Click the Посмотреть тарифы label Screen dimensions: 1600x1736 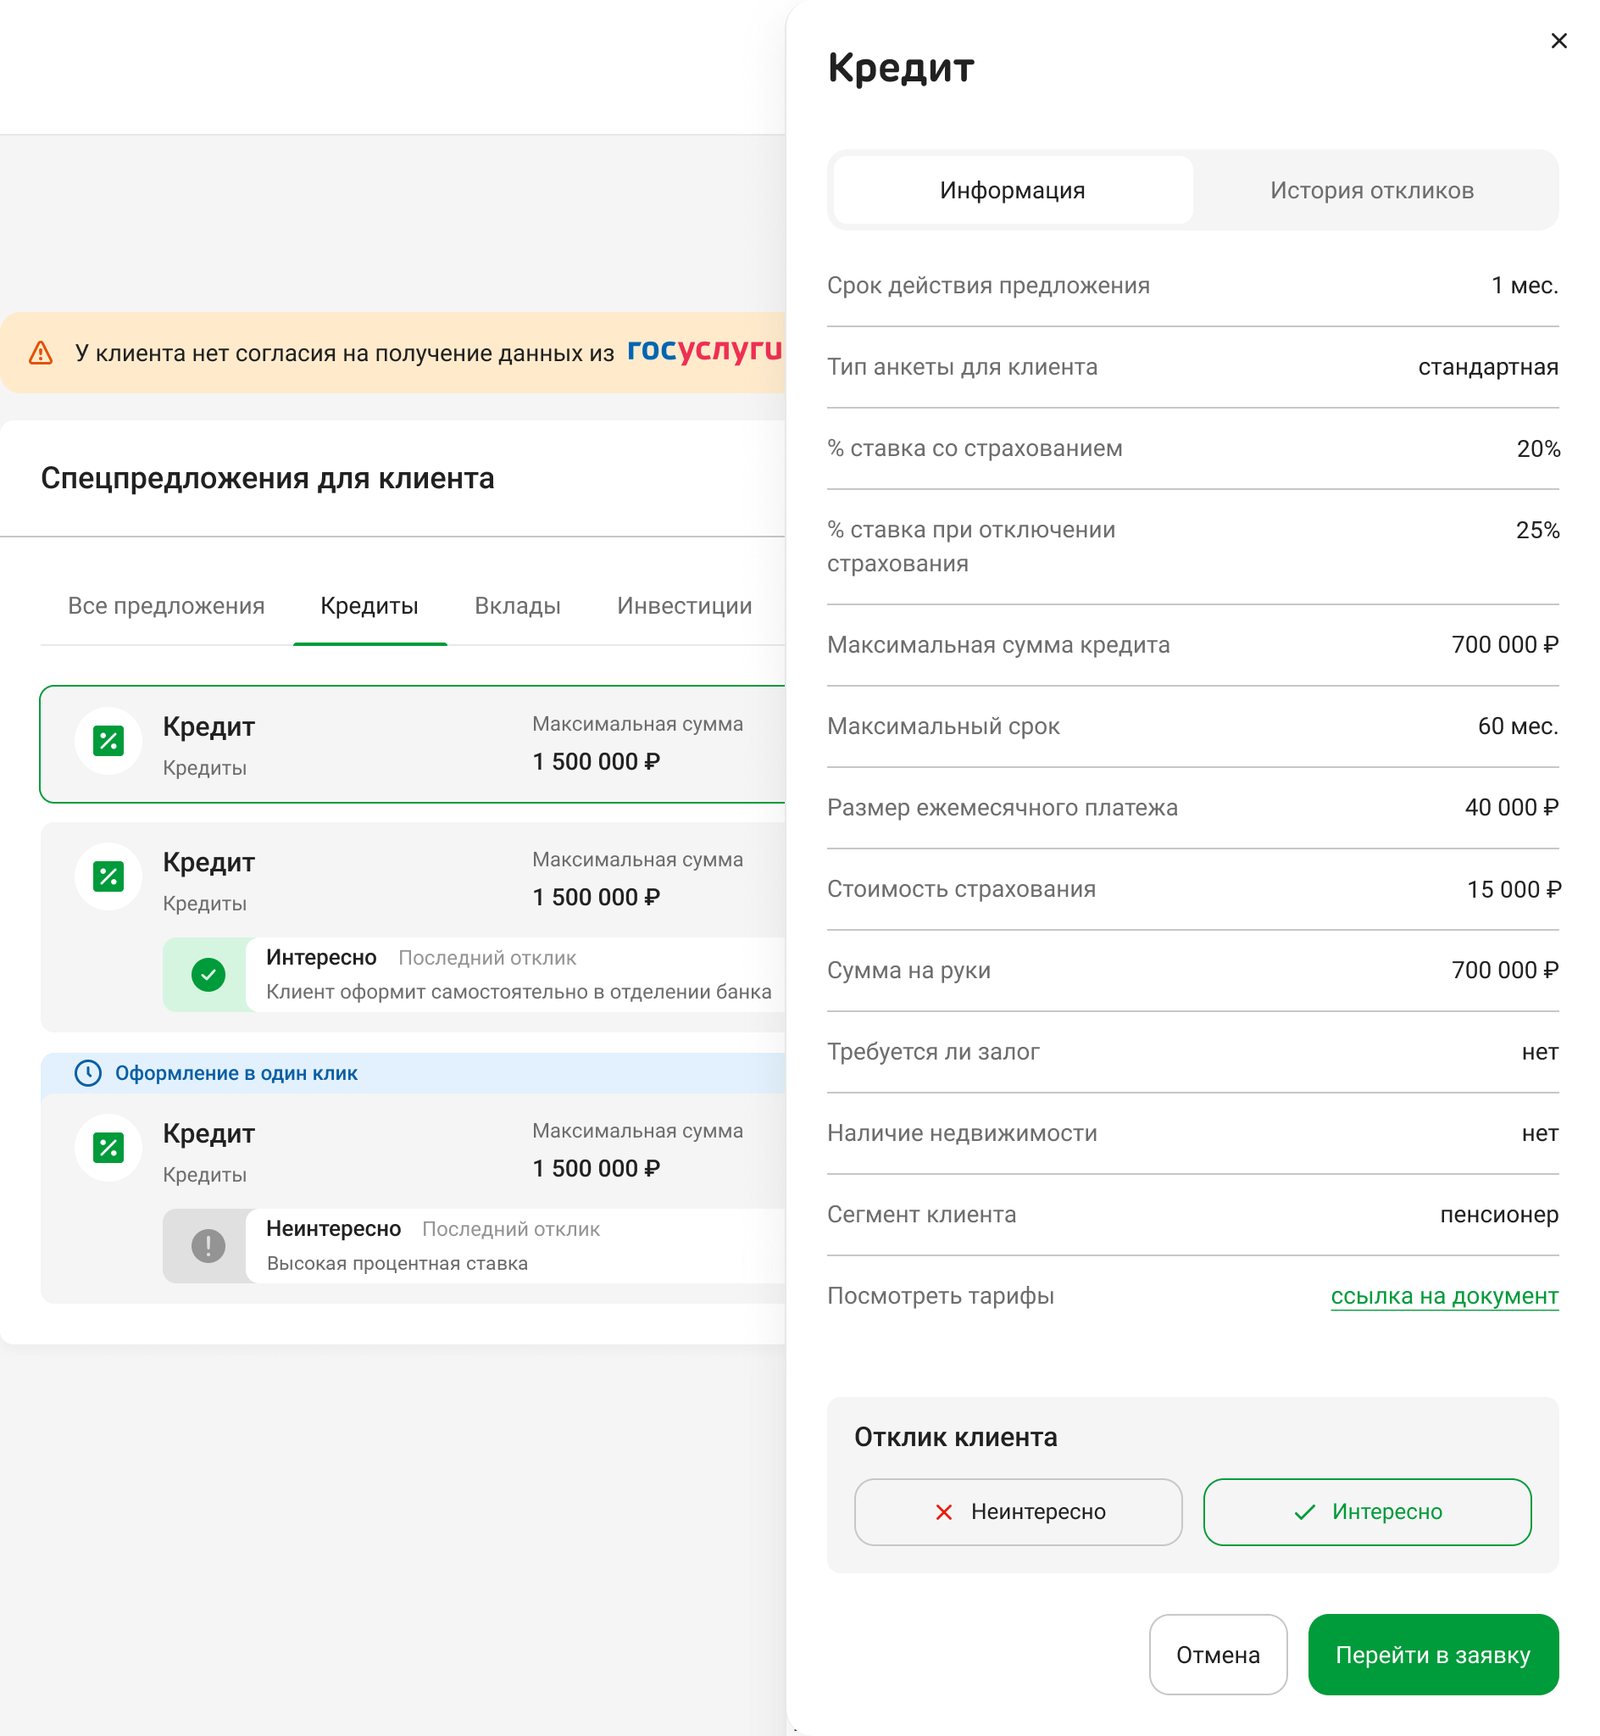point(940,1296)
